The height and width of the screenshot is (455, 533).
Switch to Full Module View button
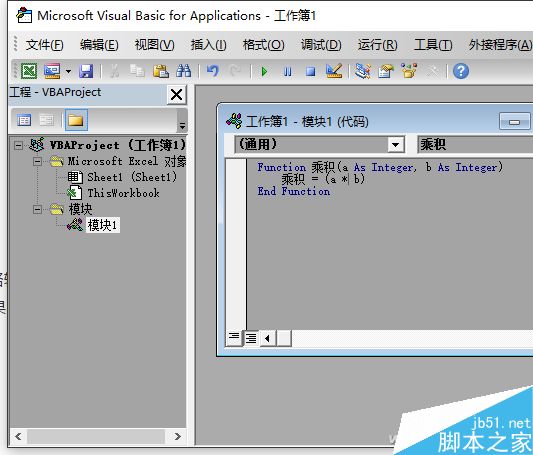click(251, 338)
